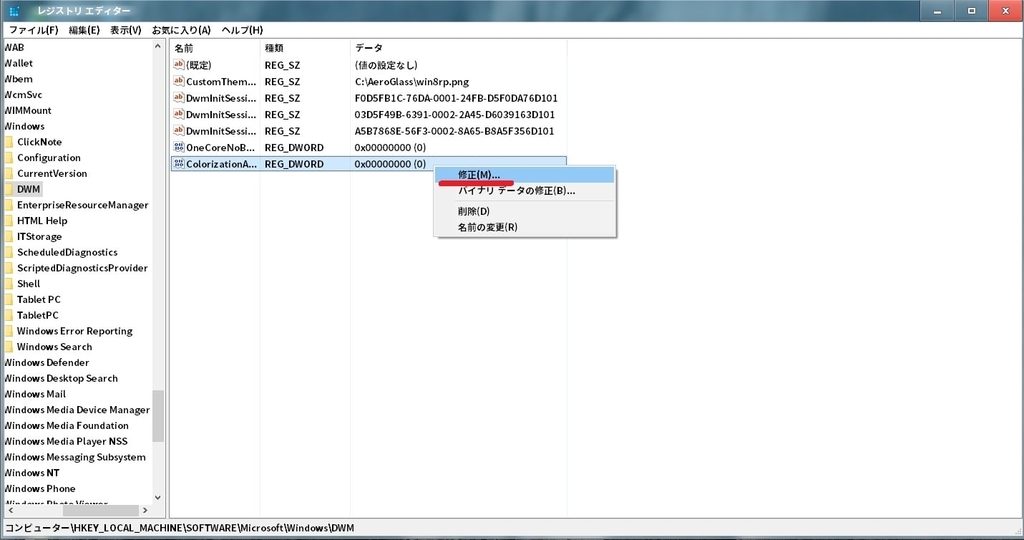Click the ColorizationA... DWORD value icon
The height and width of the screenshot is (540, 1024).
178,163
